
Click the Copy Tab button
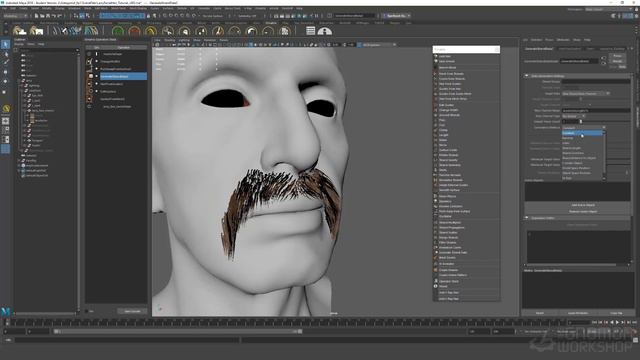click(x=616, y=313)
